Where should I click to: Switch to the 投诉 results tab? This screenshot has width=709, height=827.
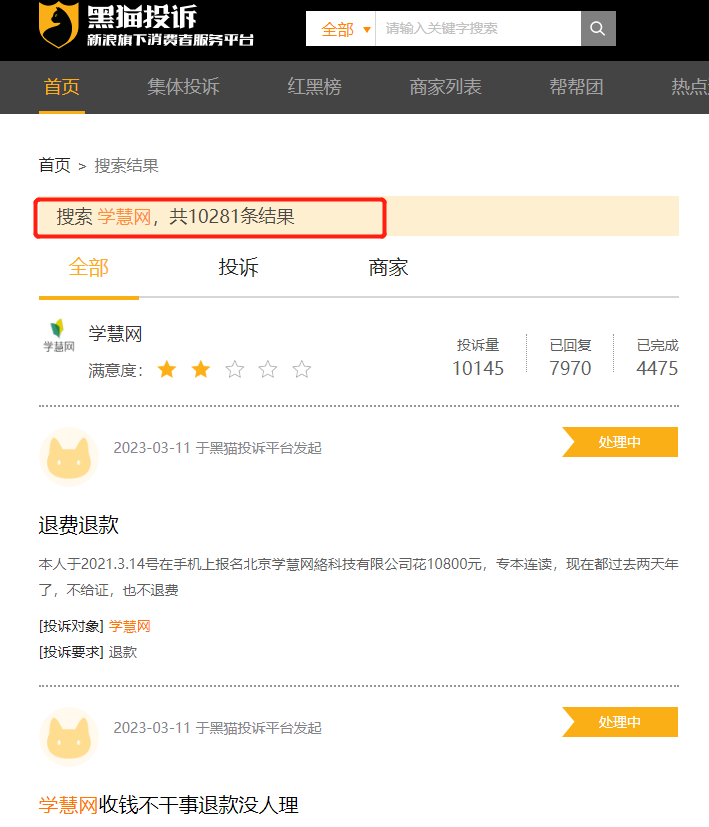point(238,267)
